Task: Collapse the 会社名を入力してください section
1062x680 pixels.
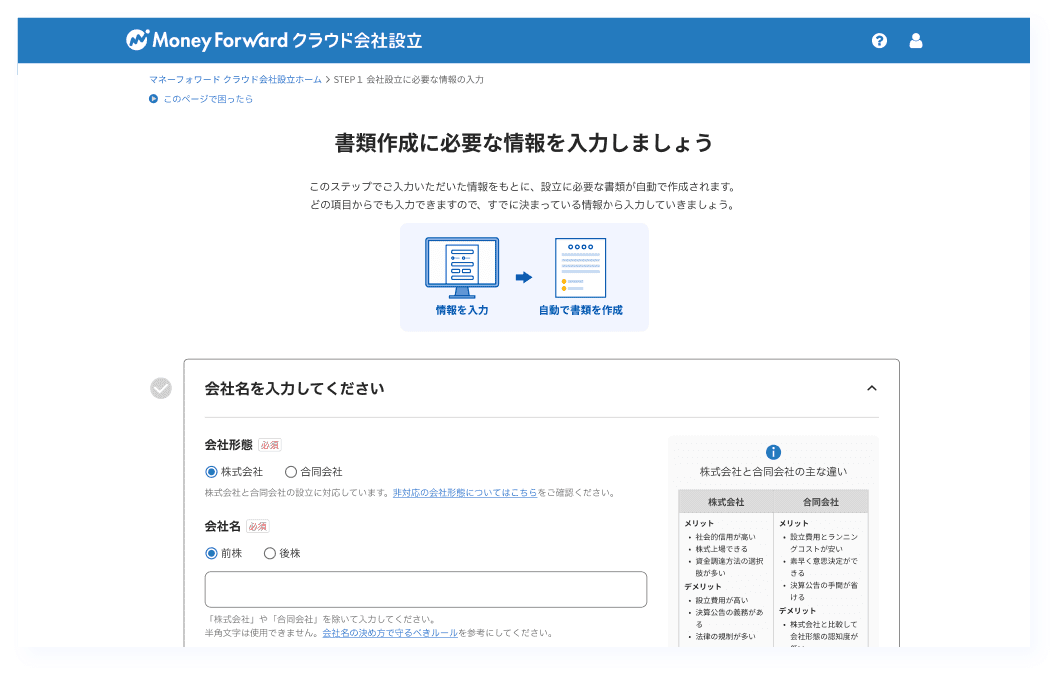Action: point(872,388)
